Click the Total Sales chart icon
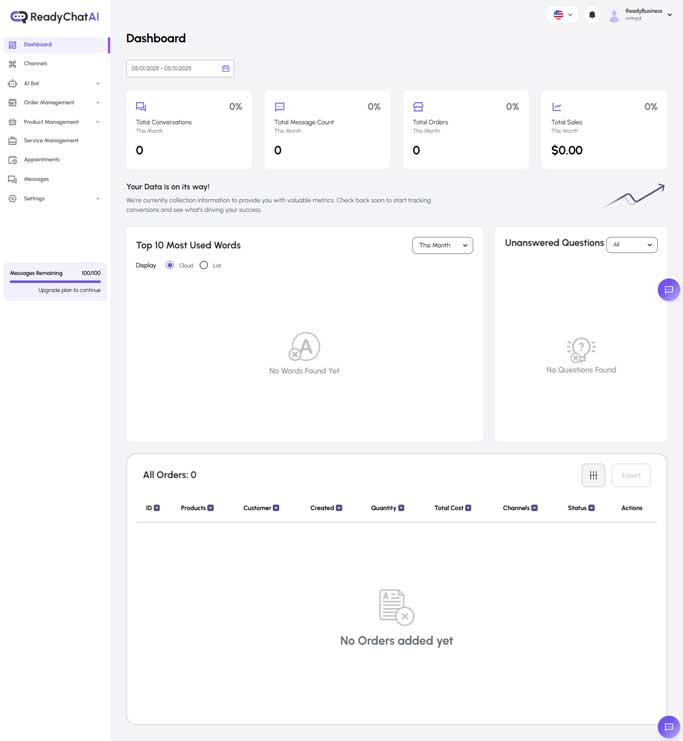683x741 pixels. click(x=557, y=107)
